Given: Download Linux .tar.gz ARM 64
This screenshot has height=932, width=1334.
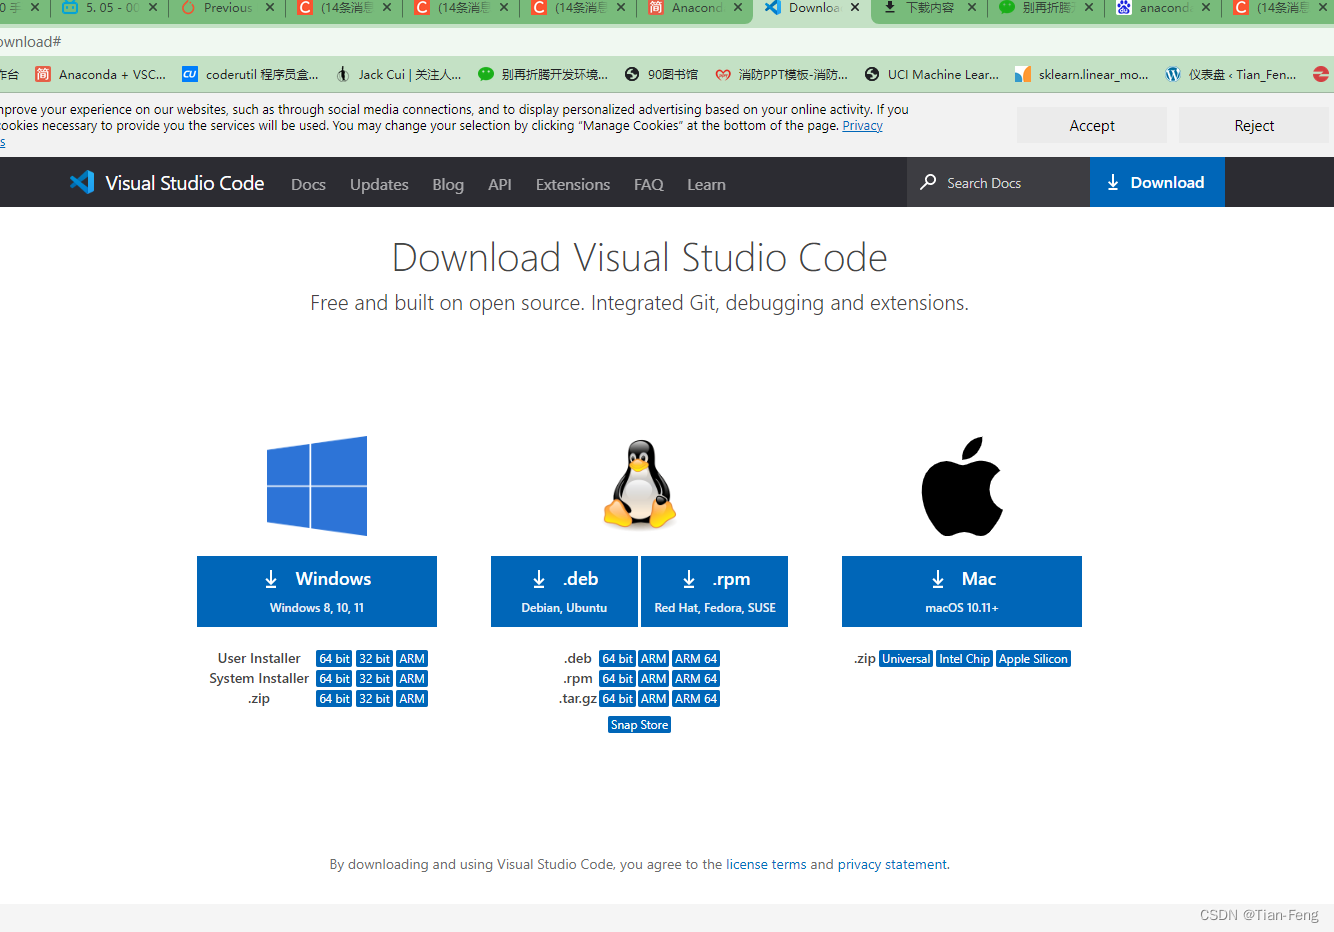Looking at the screenshot, I should click(696, 698).
